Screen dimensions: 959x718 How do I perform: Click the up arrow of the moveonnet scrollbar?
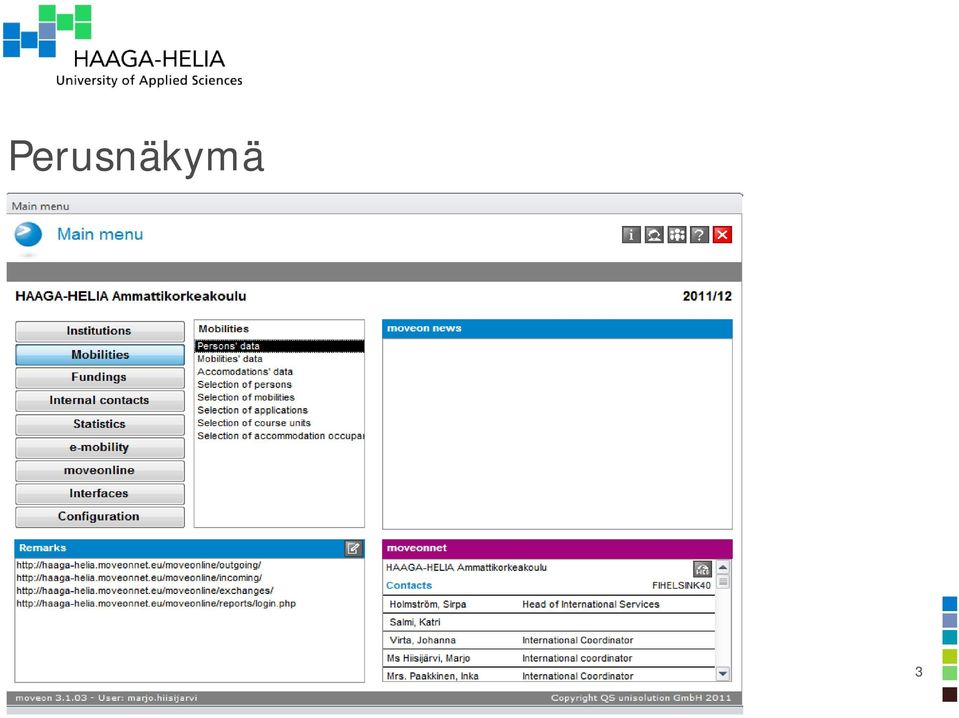coord(723,568)
